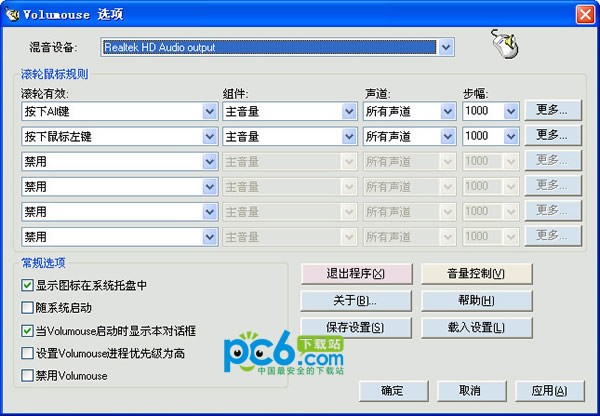Click 载入设置(L) button

[476, 328]
